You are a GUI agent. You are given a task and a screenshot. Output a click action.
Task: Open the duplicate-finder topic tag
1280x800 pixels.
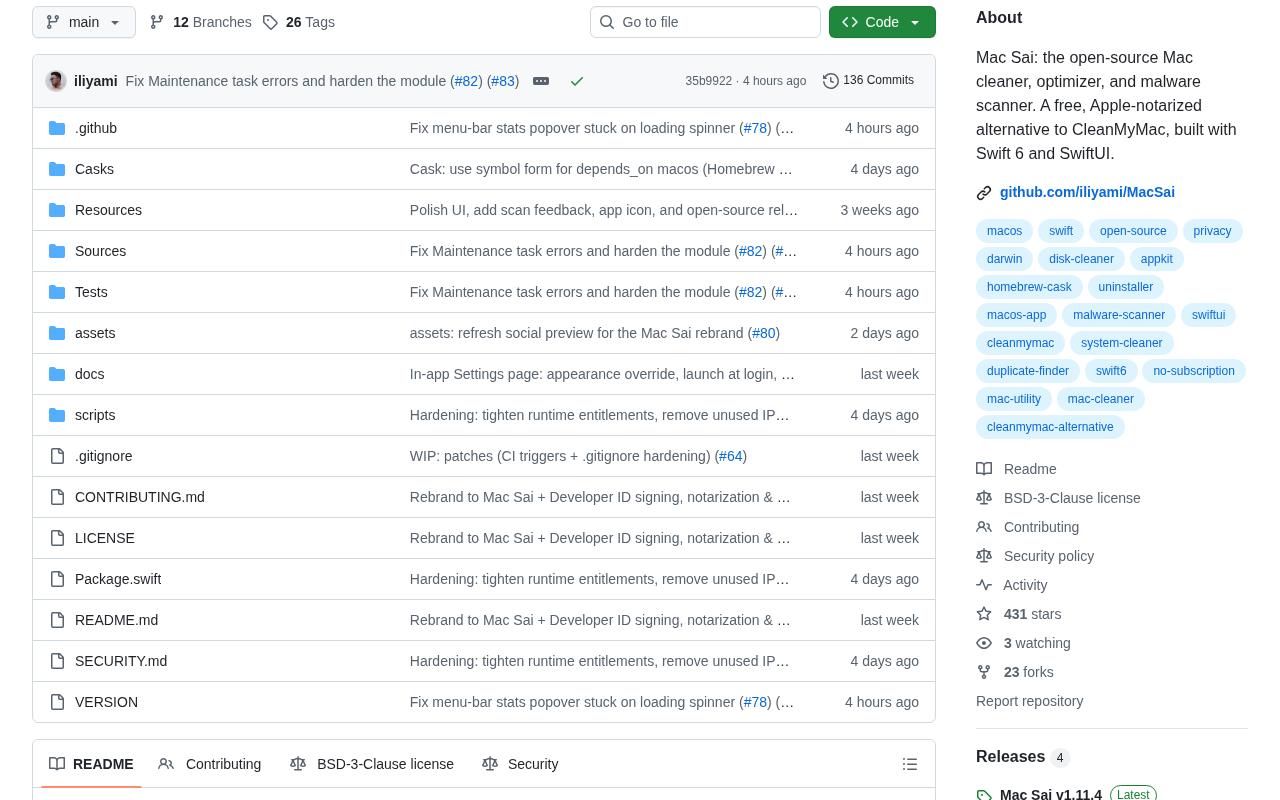point(1028,371)
